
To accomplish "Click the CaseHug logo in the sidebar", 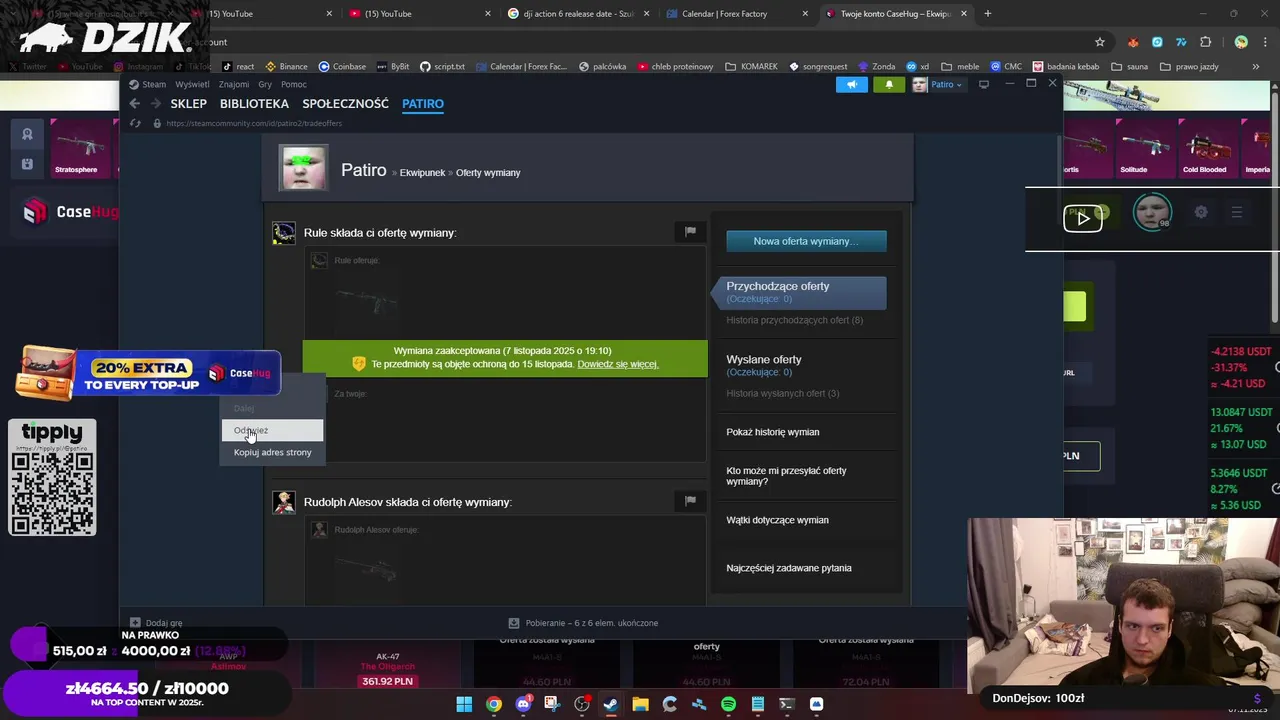I will coord(71,211).
